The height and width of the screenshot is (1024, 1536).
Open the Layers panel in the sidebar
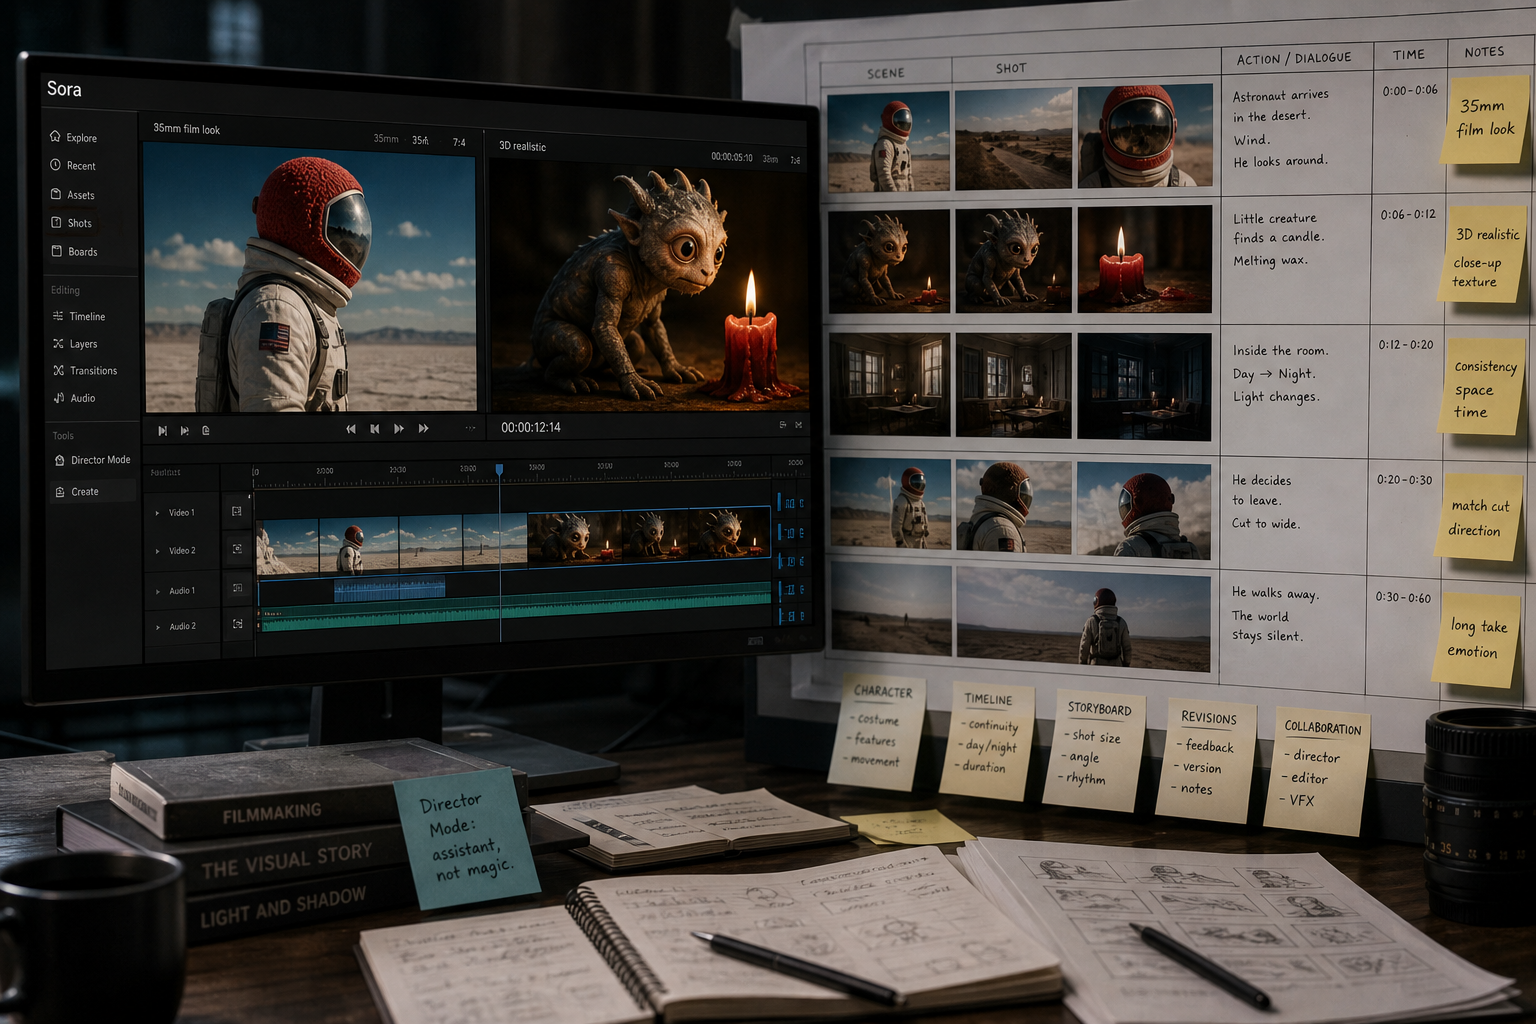tap(75, 344)
